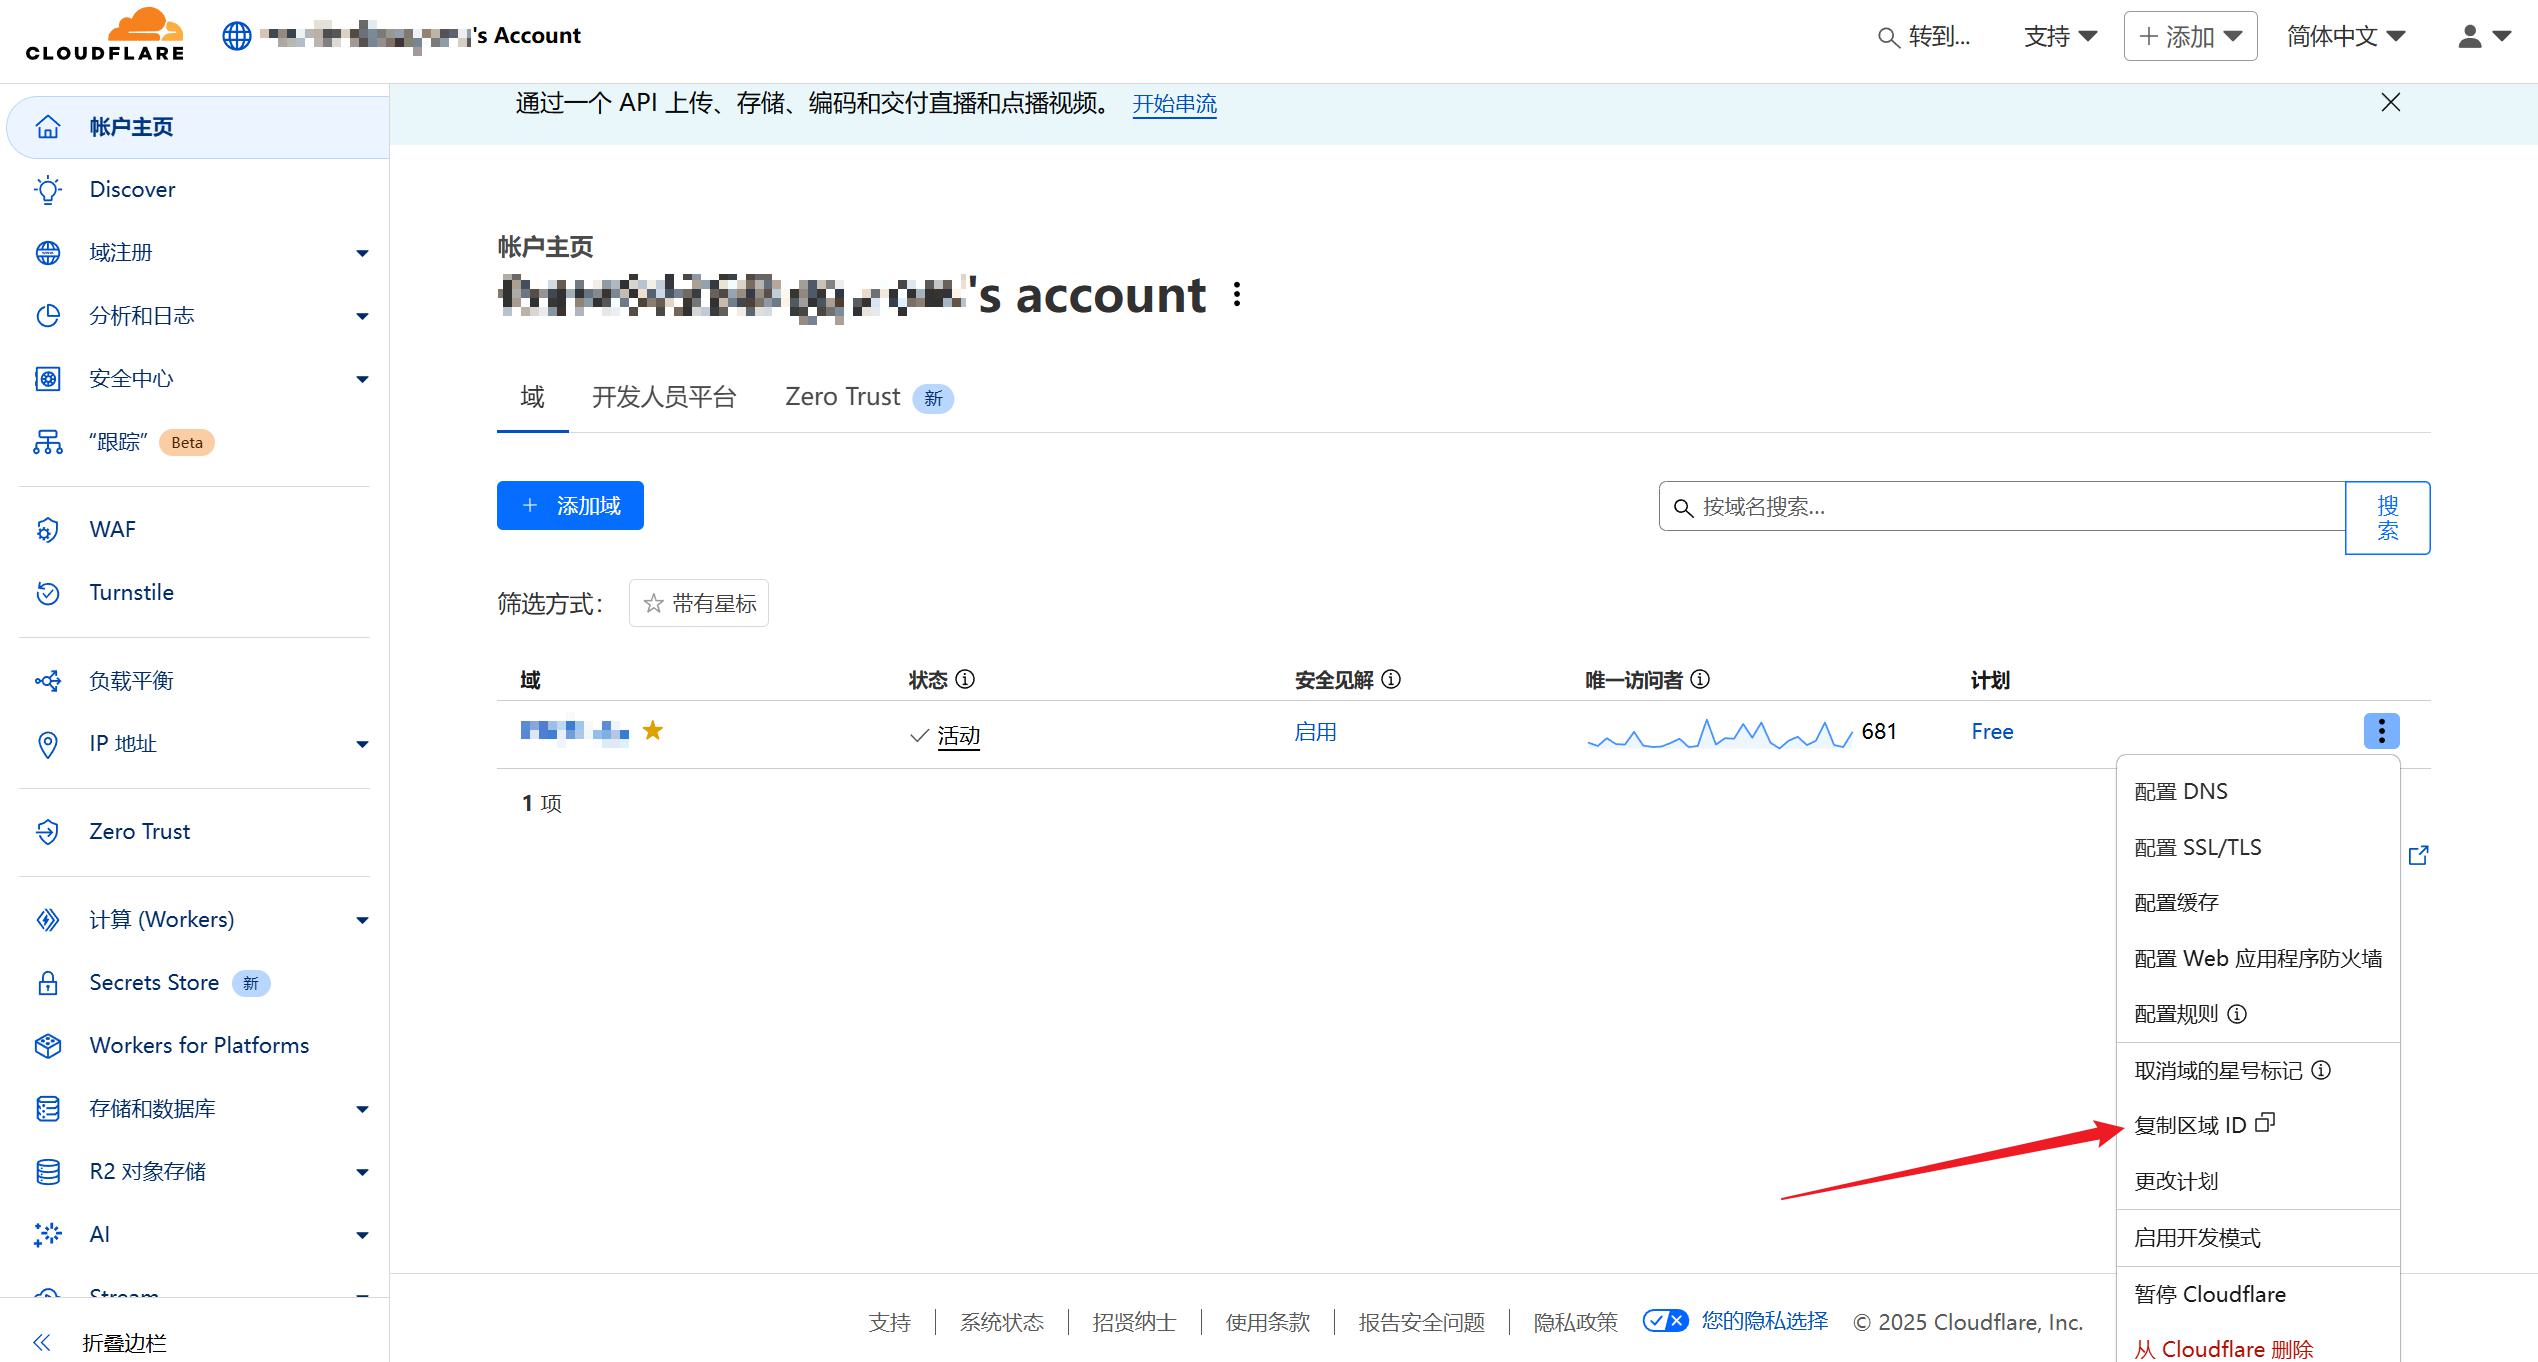Click the domain registration globe icon in sidebar
Image resolution: width=2538 pixels, height=1362 pixels.
click(48, 253)
